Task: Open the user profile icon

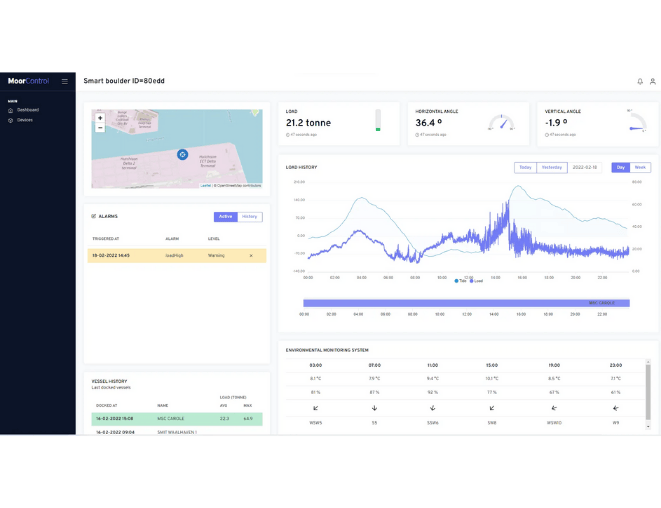Action: pos(653,81)
